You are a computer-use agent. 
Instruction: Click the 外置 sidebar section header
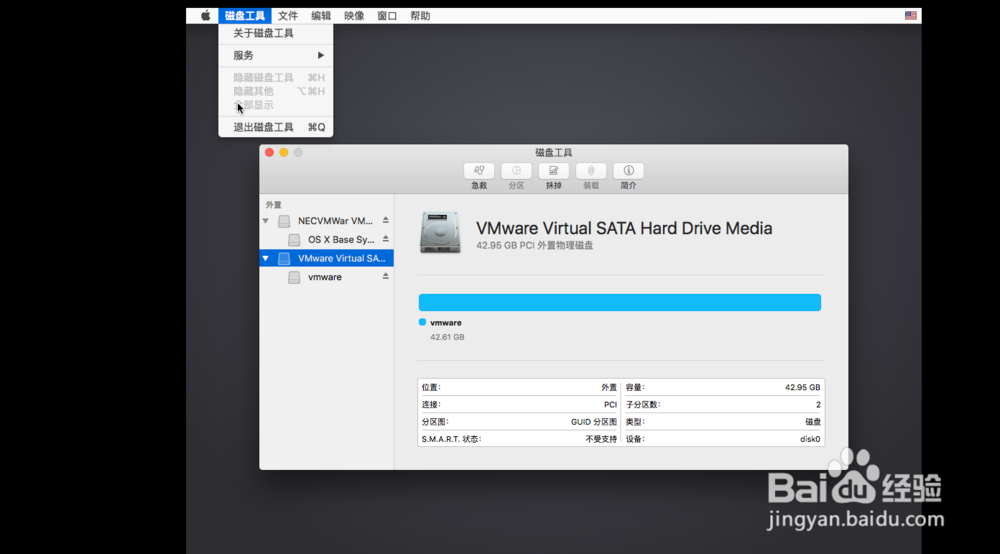click(274, 205)
